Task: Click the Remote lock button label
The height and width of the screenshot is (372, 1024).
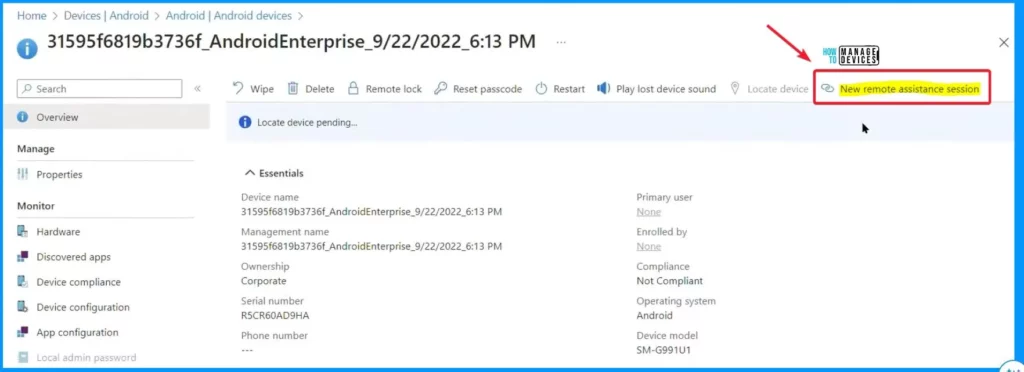Action: [393, 89]
